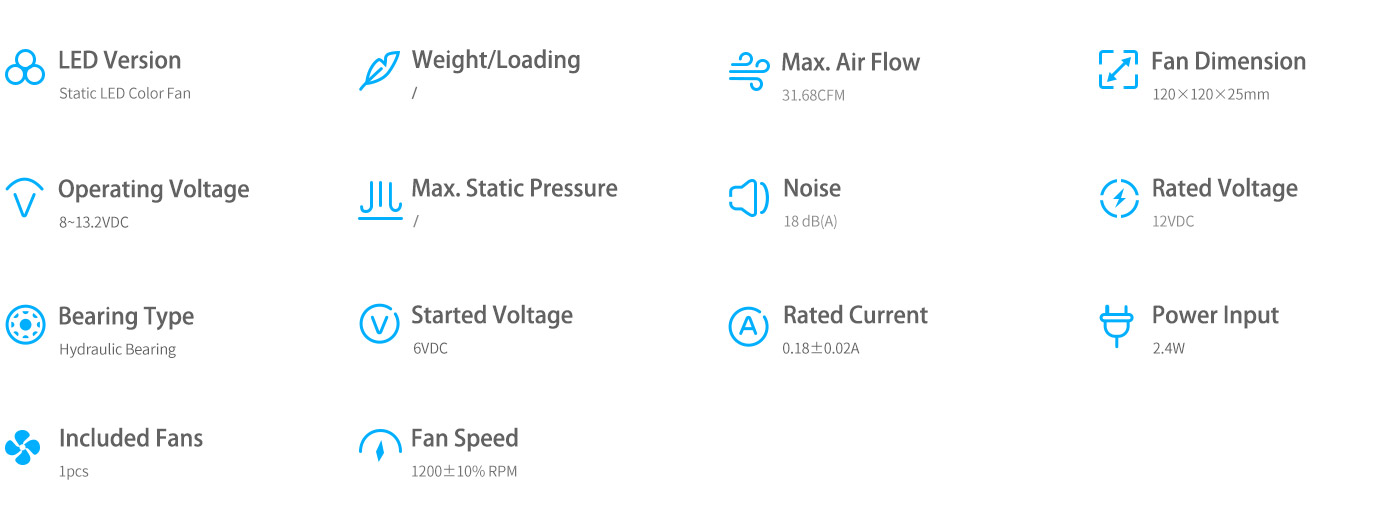The image size is (1392, 512).
Task: Click the speaker icon next to Noise
Action: pyautogui.click(x=749, y=198)
